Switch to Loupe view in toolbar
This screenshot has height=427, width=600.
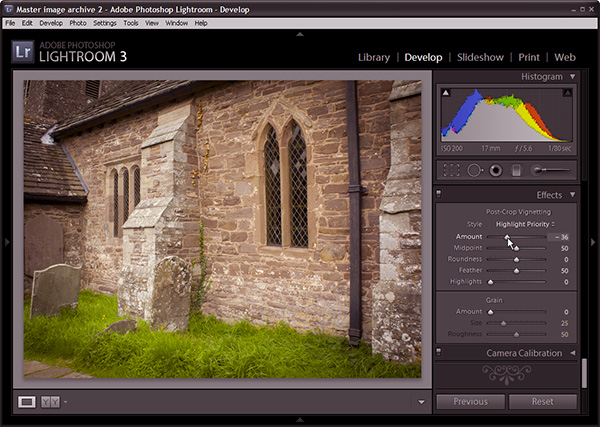pyautogui.click(x=27, y=402)
